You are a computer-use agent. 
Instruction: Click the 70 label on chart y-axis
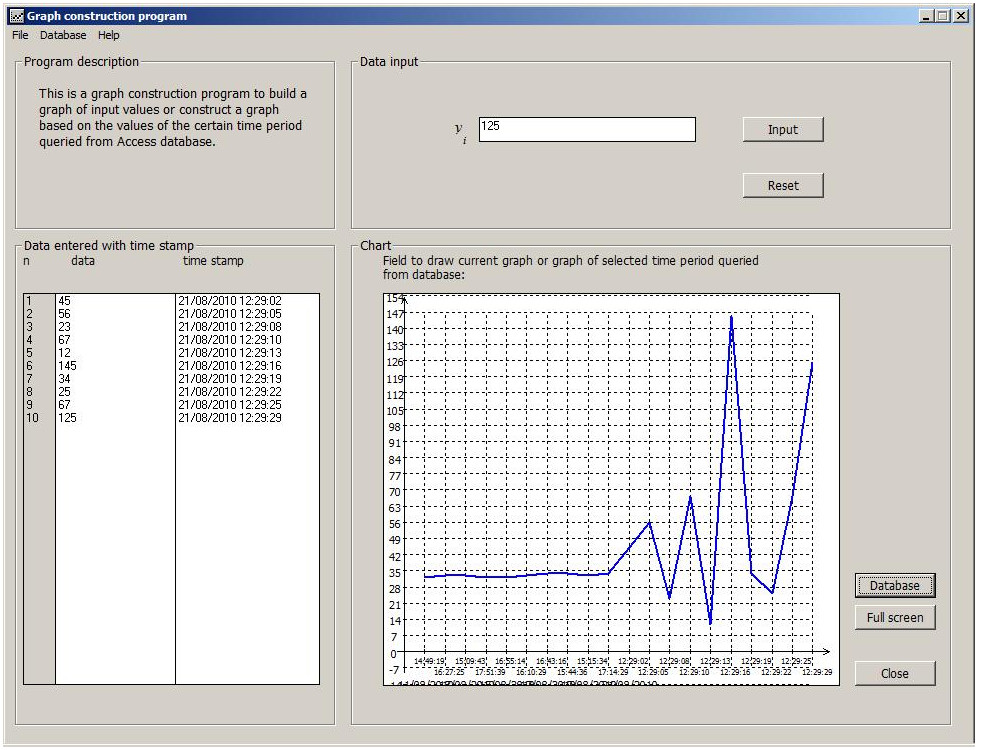[x=394, y=492]
